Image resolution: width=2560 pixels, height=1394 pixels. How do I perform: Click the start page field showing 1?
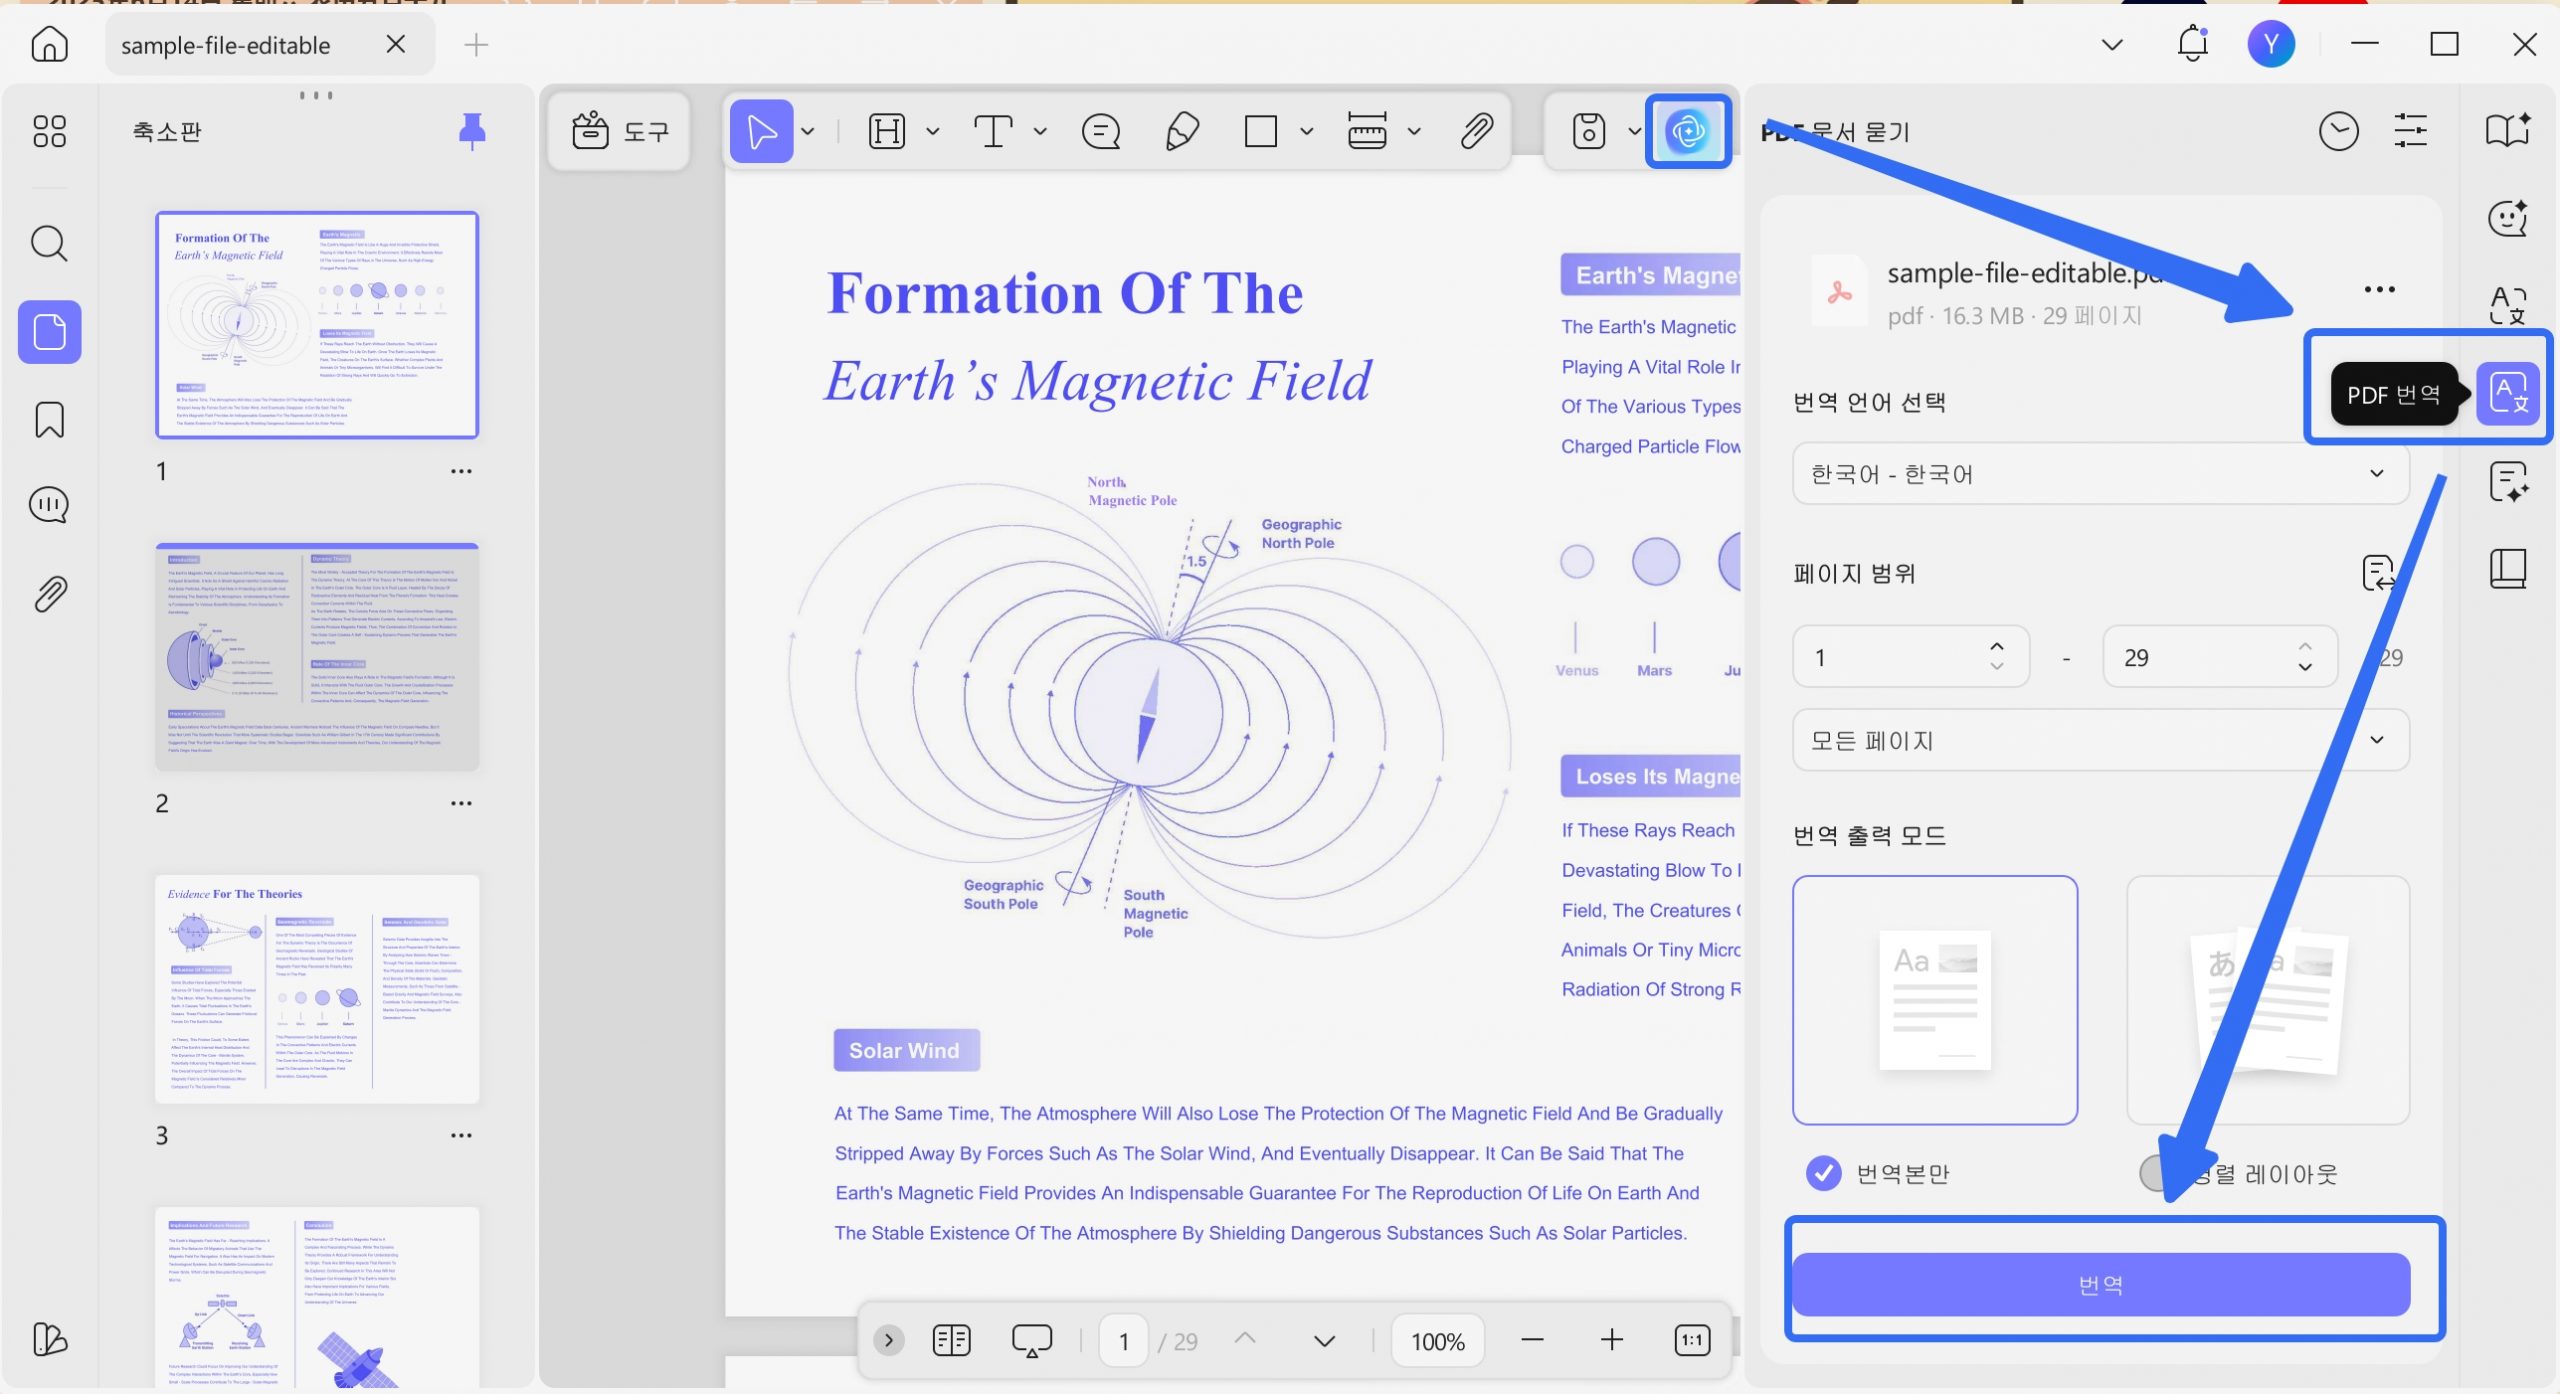[1911, 657]
